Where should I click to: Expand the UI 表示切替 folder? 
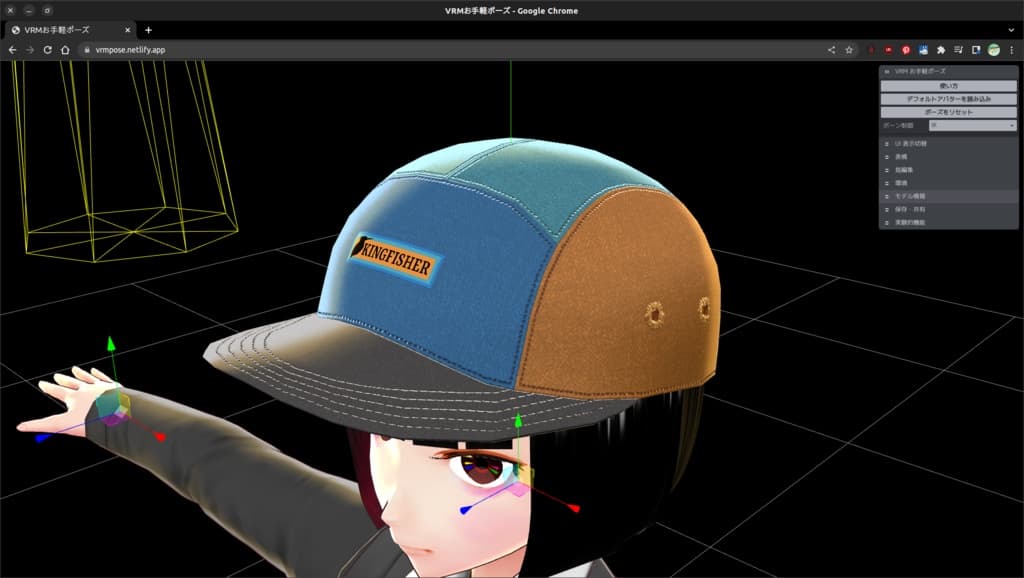[948, 144]
